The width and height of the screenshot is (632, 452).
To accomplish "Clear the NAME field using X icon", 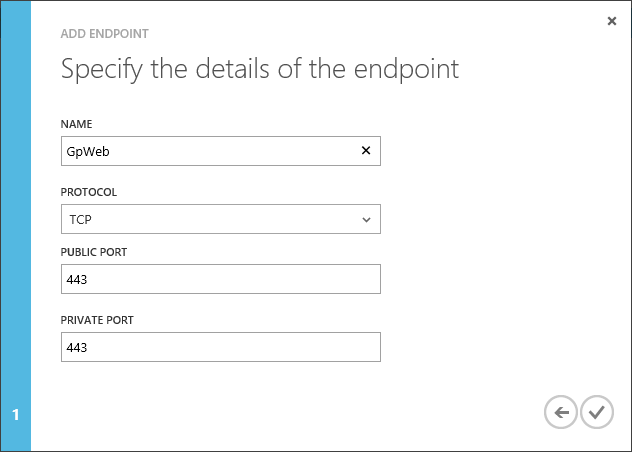I will click(365, 151).
